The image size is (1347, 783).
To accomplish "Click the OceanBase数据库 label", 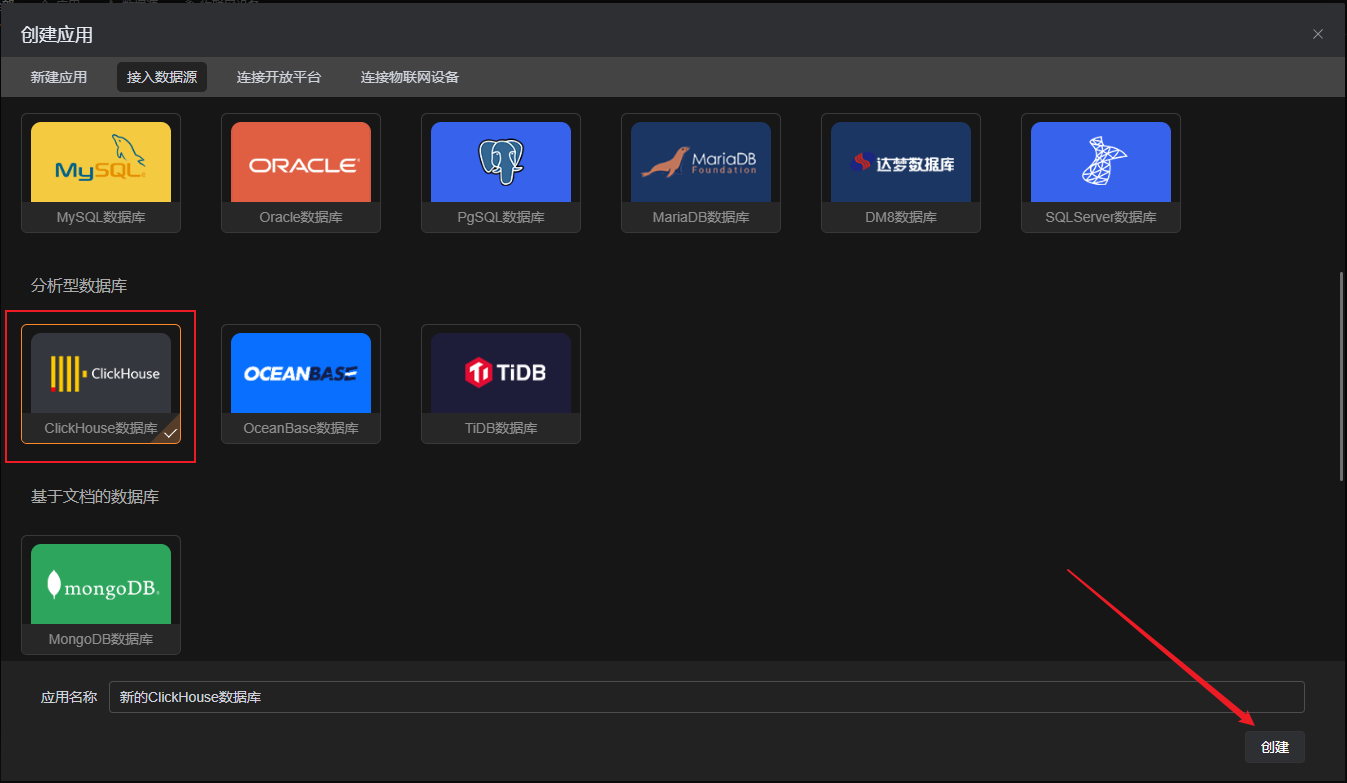I will (301, 428).
